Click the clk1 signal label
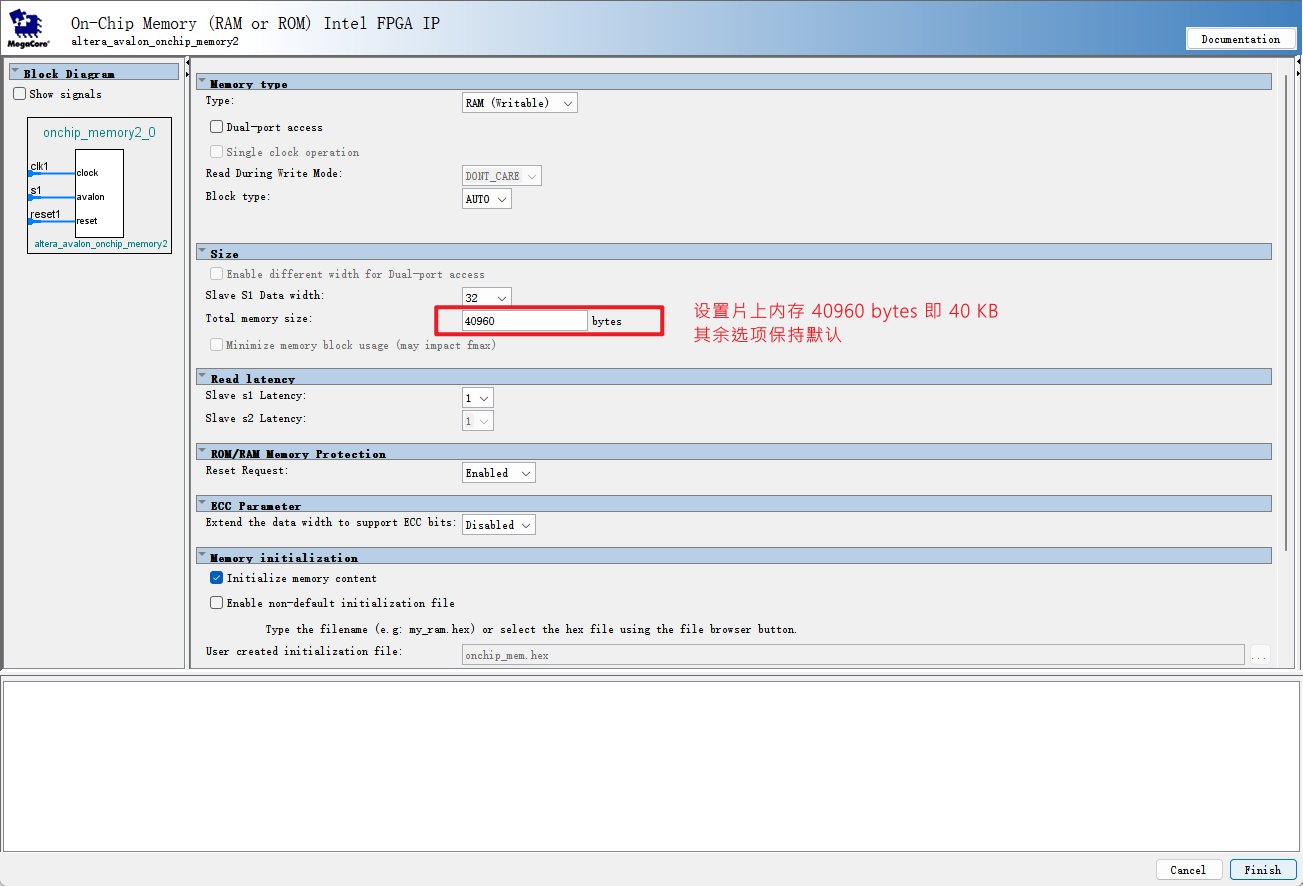Image resolution: width=1303 pixels, height=886 pixels. point(39,166)
